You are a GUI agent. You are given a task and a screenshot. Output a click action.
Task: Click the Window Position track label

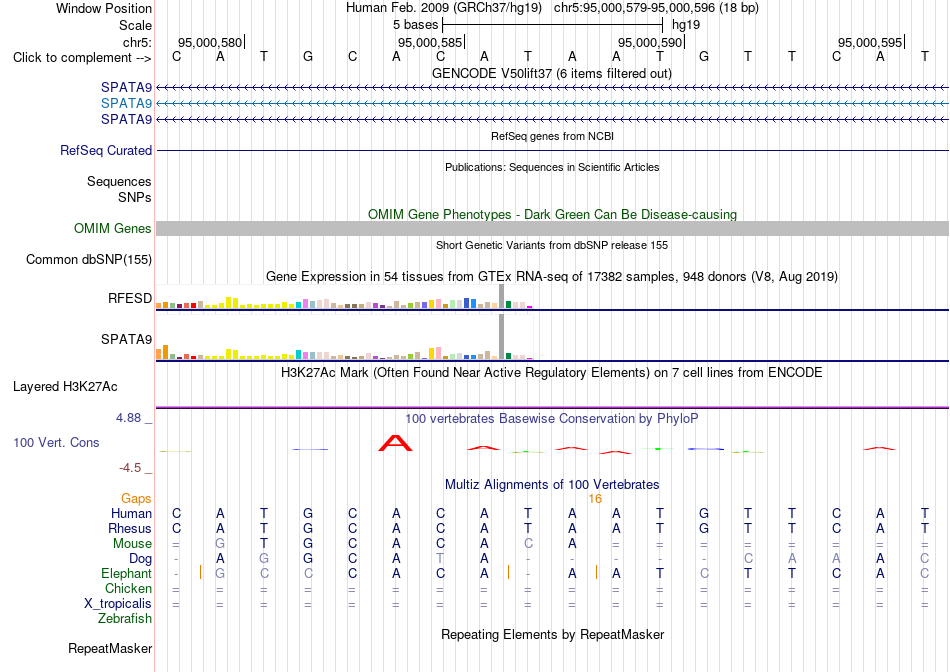pyautogui.click(x=104, y=8)
